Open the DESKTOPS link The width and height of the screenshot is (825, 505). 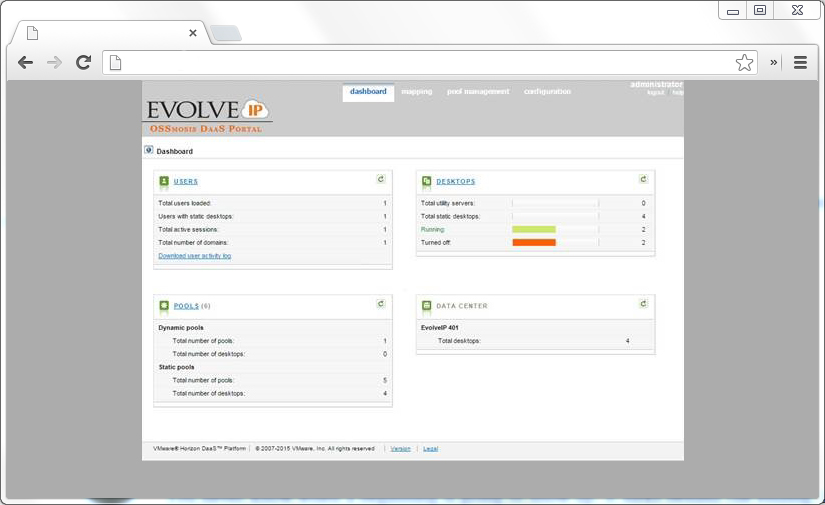456,181
